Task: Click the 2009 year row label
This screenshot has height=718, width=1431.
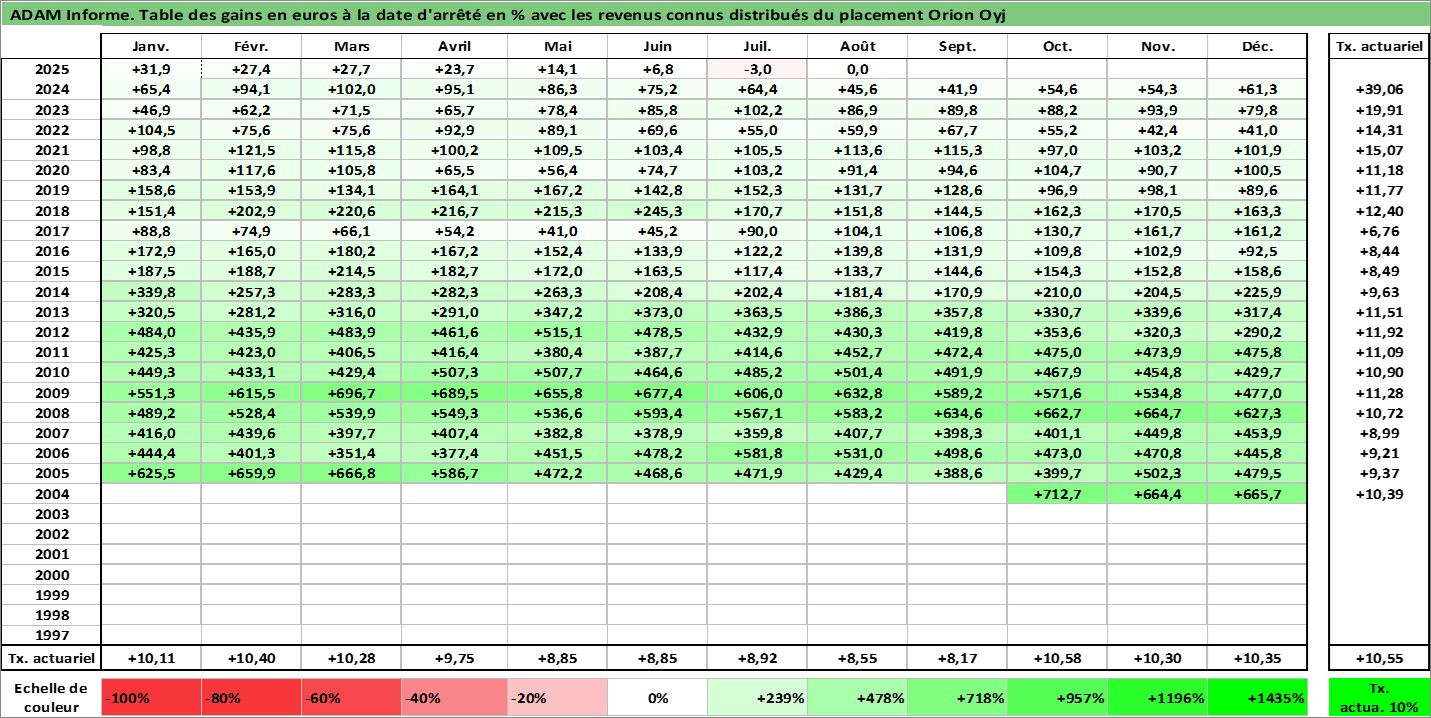Action: (x=52, y=393)
